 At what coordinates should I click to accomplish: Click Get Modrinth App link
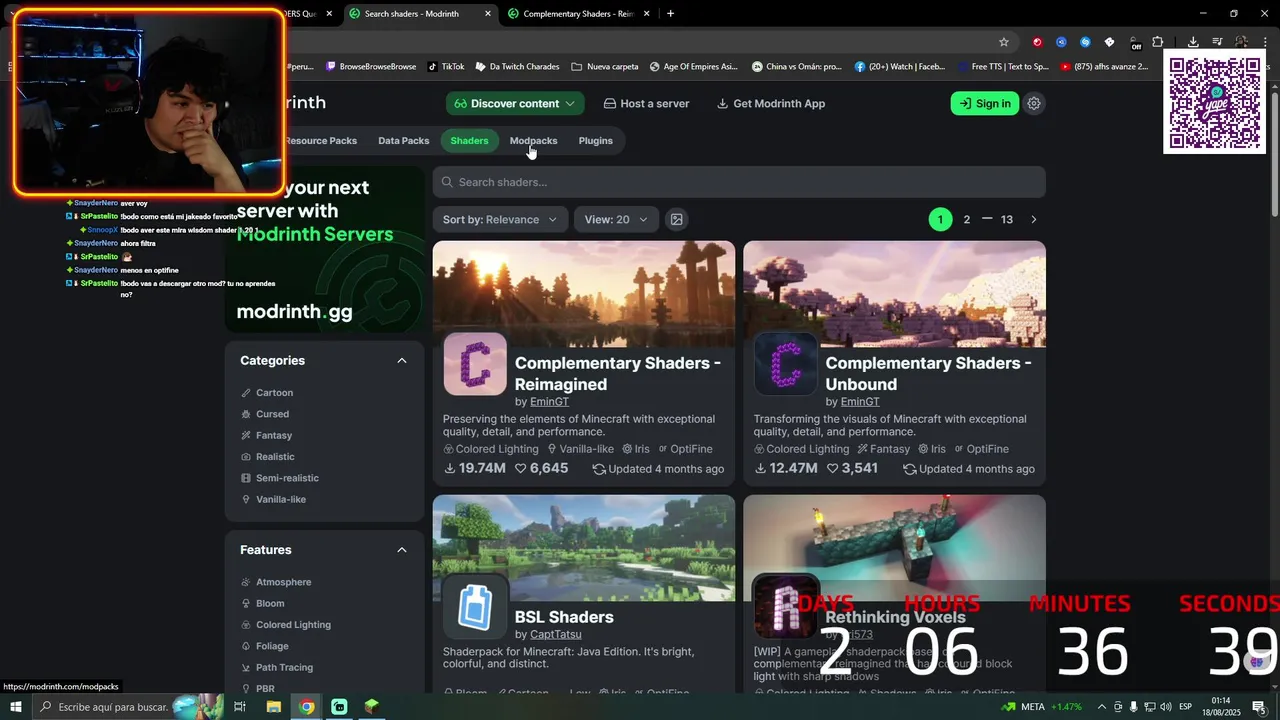771,103
